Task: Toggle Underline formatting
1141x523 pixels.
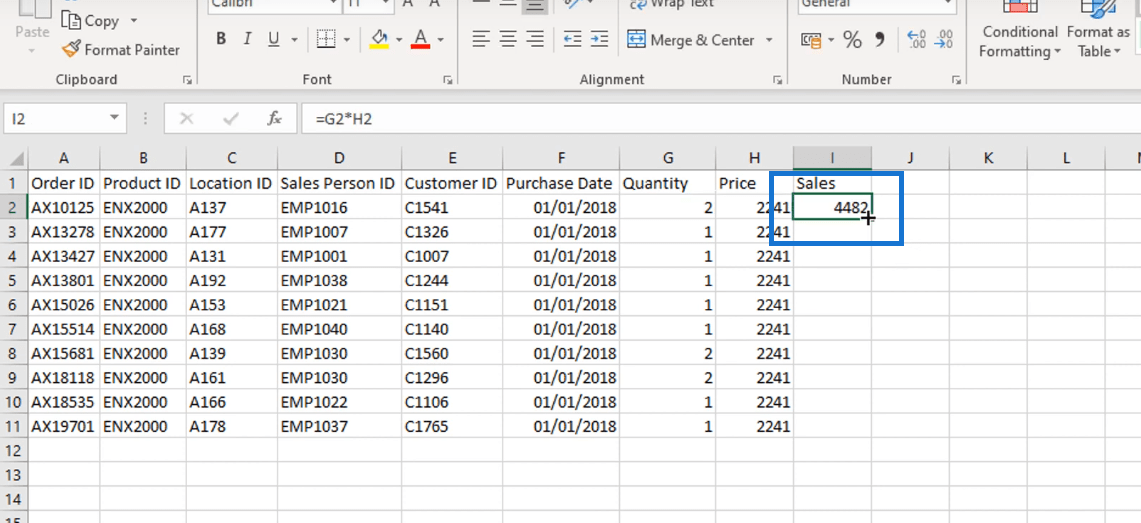Action: point(274,39)
